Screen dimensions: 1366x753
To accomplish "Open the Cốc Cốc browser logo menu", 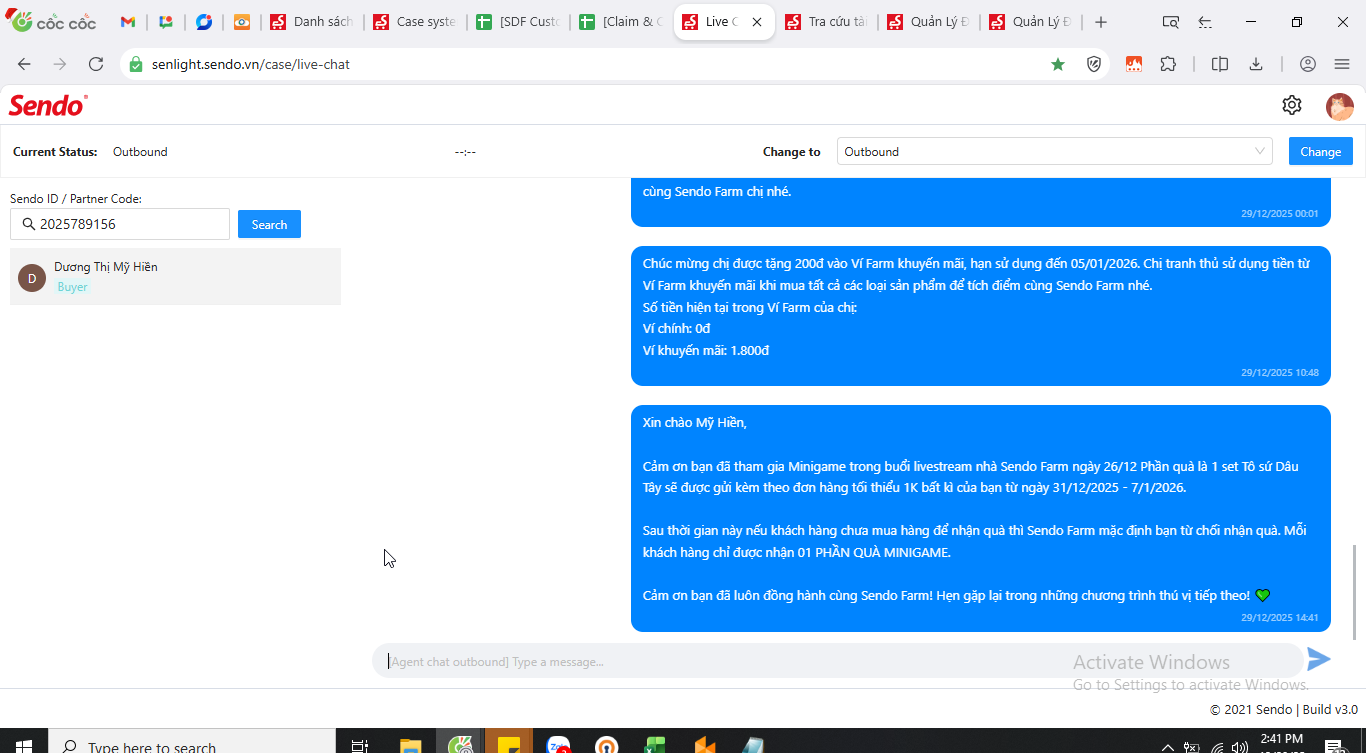I will pyautogui.click(x=53, y=22).
